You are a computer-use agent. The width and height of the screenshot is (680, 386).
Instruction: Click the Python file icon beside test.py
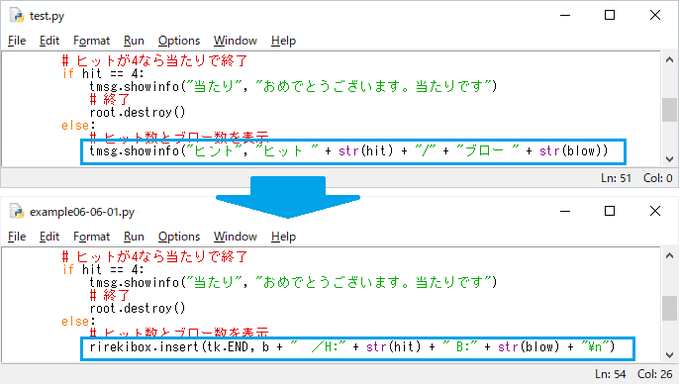point(17,16)
